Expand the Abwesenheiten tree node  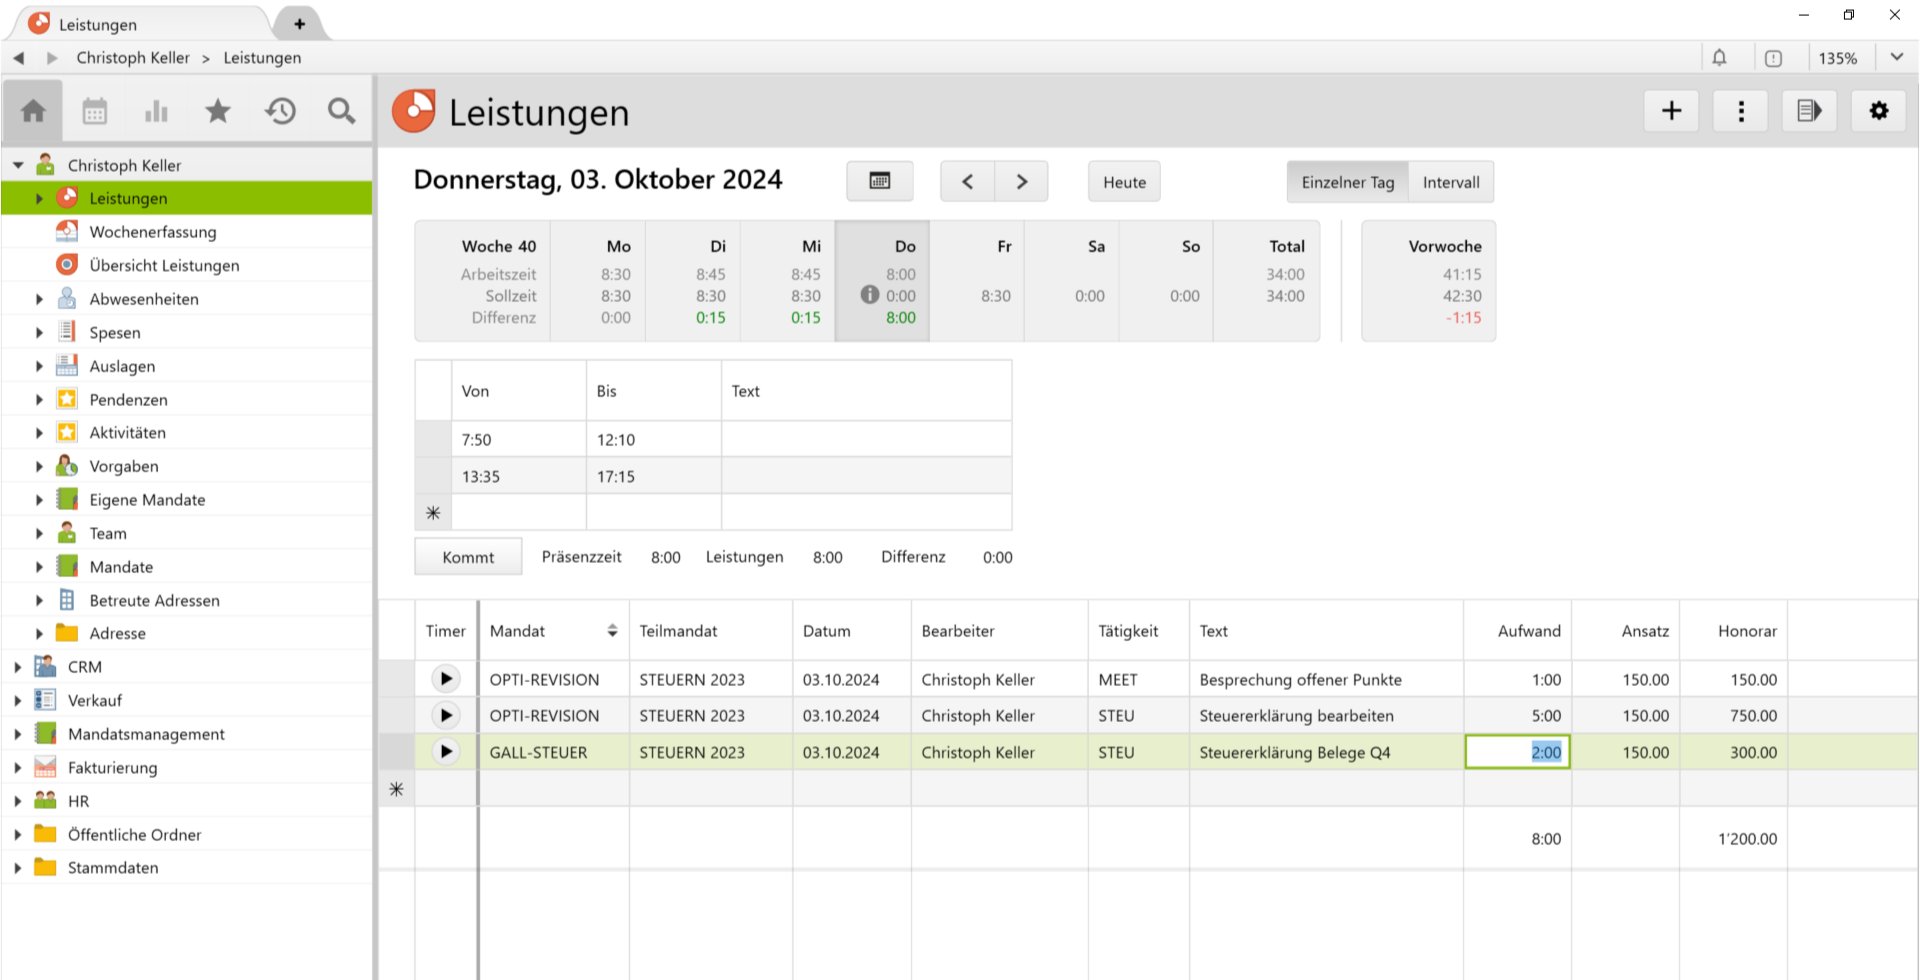coord(39,299)
